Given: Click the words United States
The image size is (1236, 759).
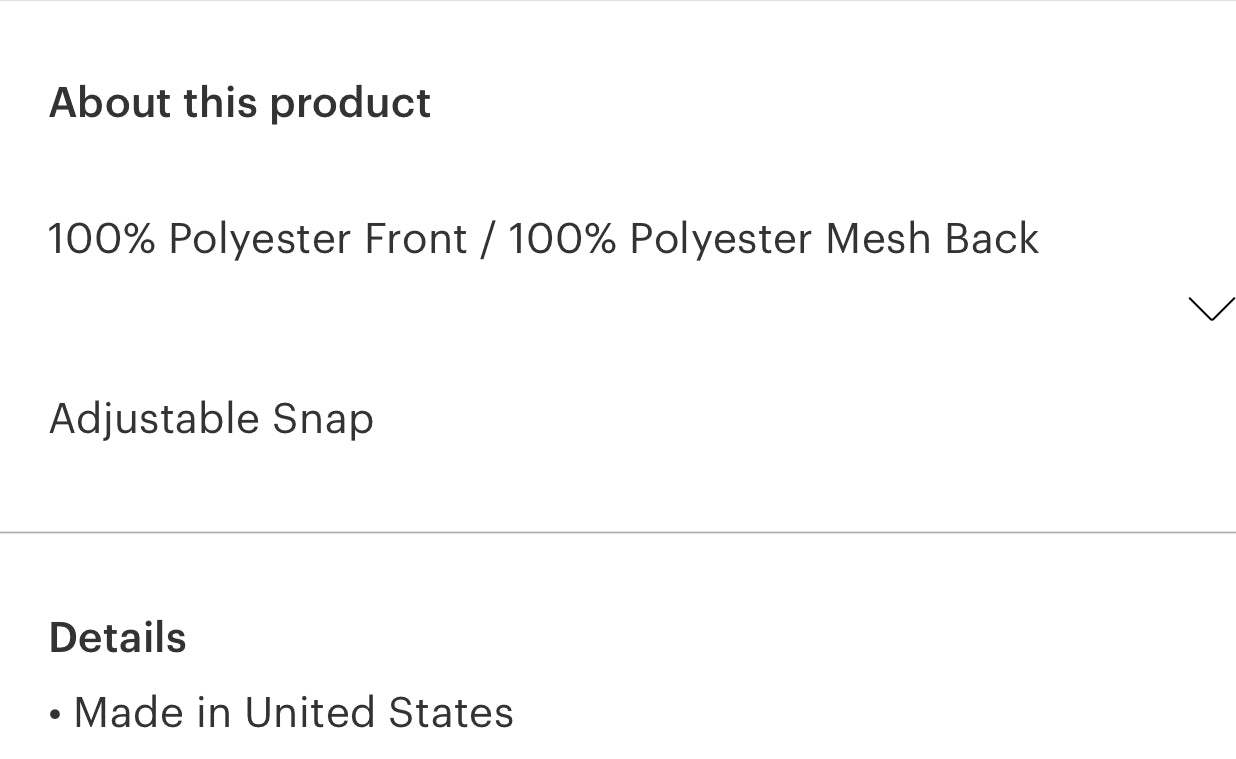Looking at the screenshot, I should (x=379, y=713).
